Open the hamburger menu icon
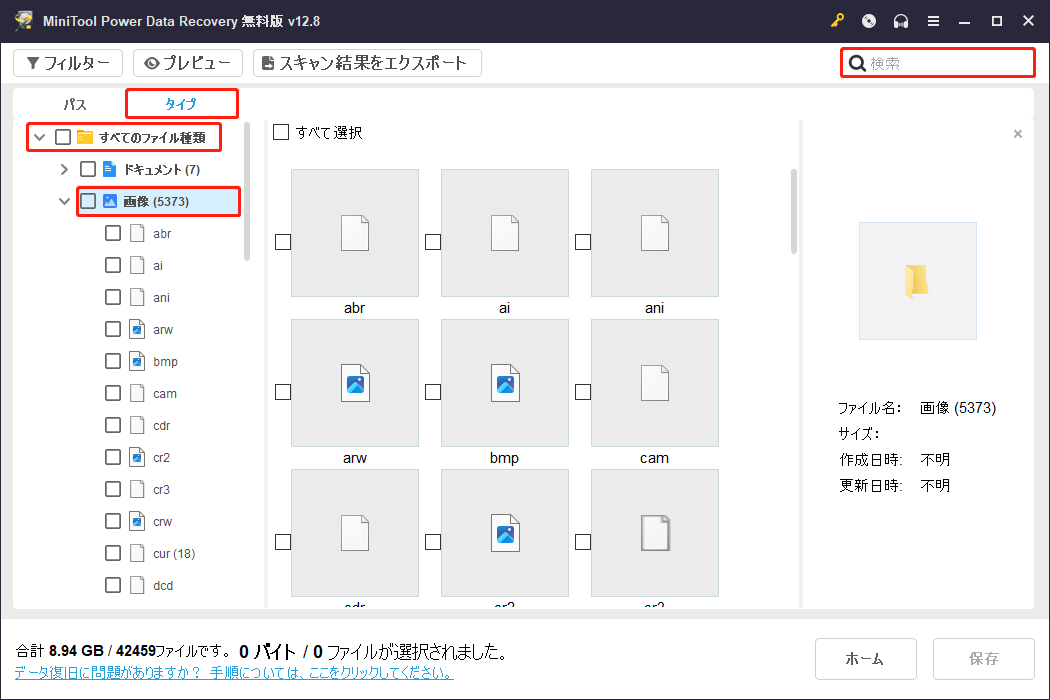Image resolution: width=1050 pixels, height=700 pixels. pos(934,20)
